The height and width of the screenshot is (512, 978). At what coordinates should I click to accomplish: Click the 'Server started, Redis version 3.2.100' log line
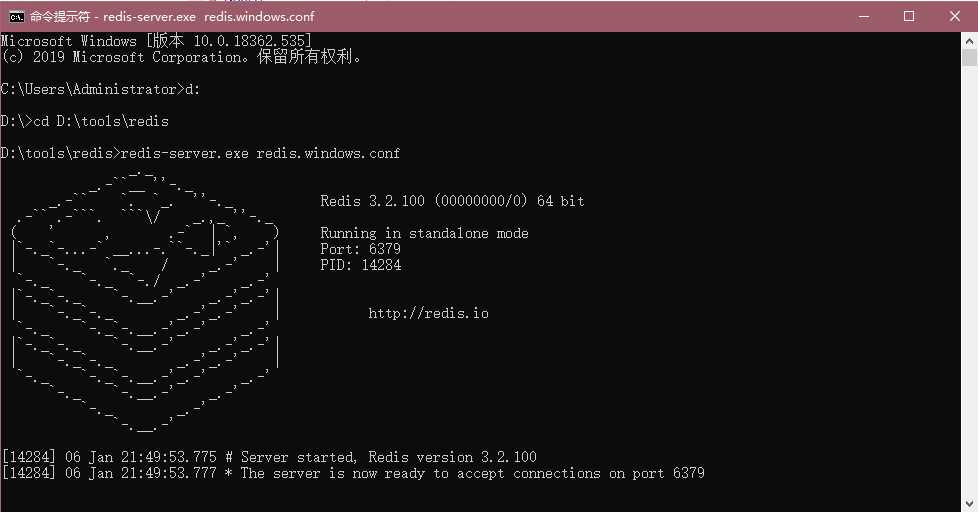pyautogui.click(x=269, y=456)
